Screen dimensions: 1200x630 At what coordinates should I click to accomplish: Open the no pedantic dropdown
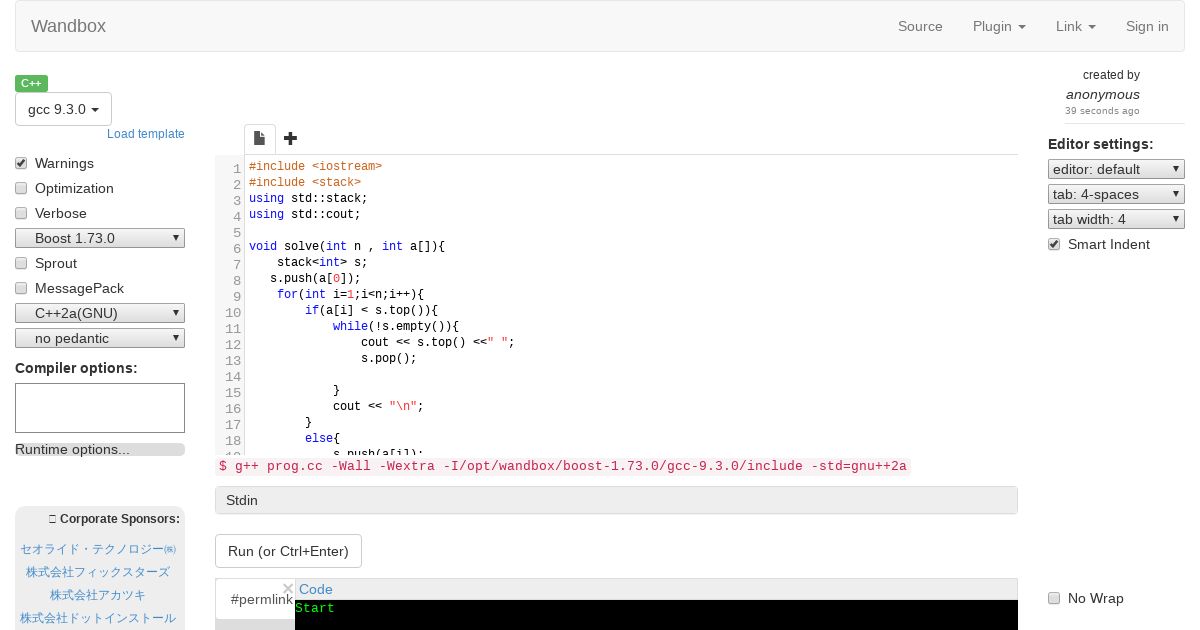100,338
